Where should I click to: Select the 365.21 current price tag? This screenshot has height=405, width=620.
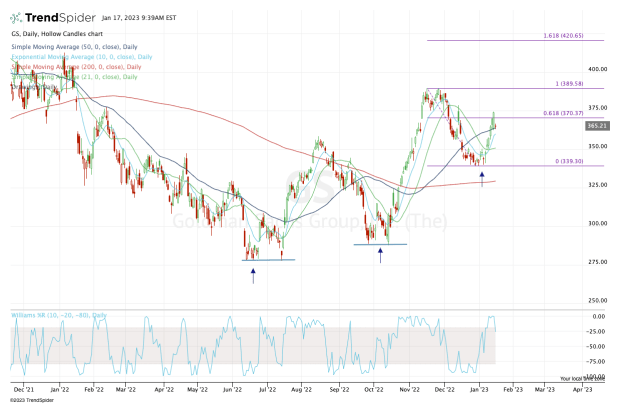[x=598, y=126]
